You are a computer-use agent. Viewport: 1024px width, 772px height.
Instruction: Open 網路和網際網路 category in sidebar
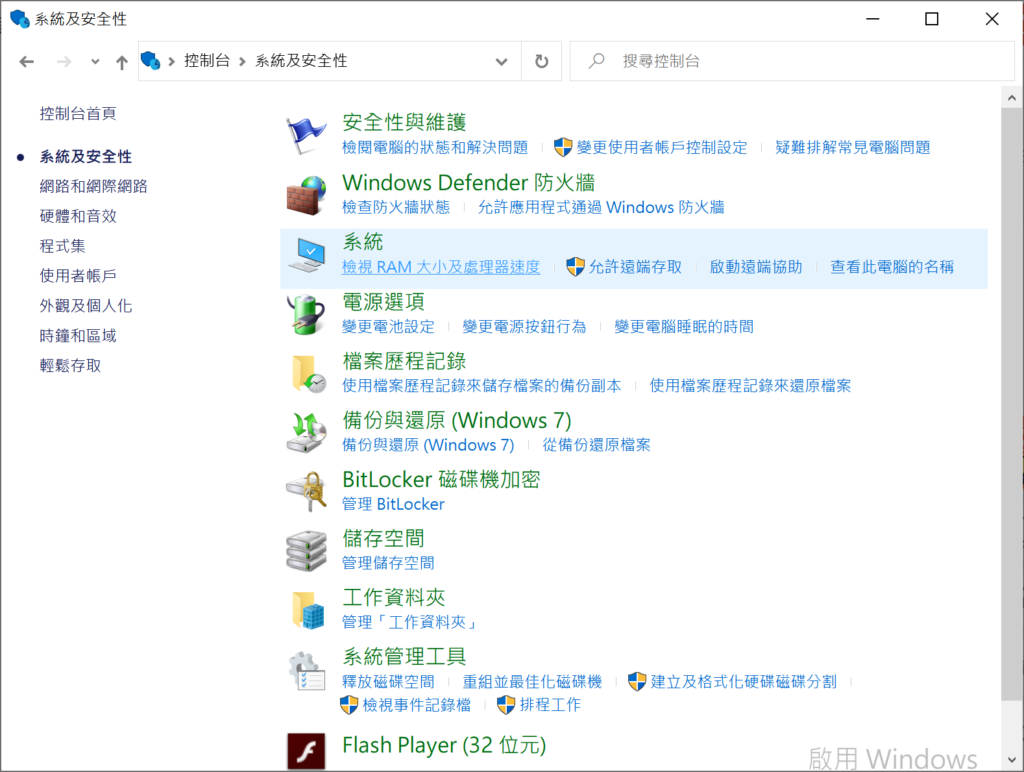93,186
